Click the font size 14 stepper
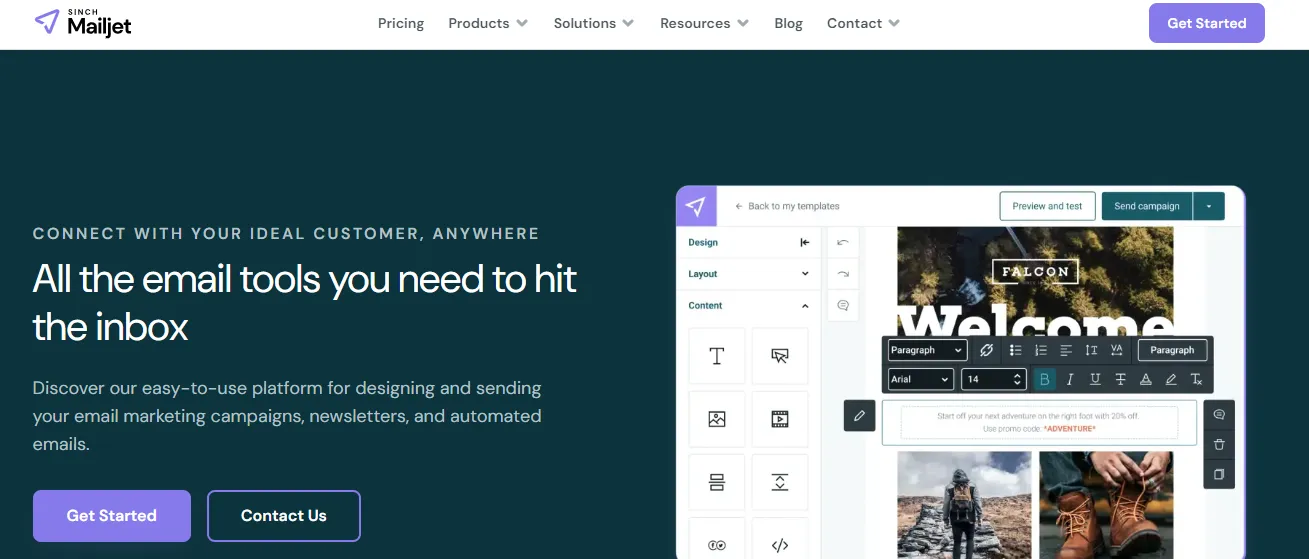This screenshot has height=559, width=1309. coord(994,379)
